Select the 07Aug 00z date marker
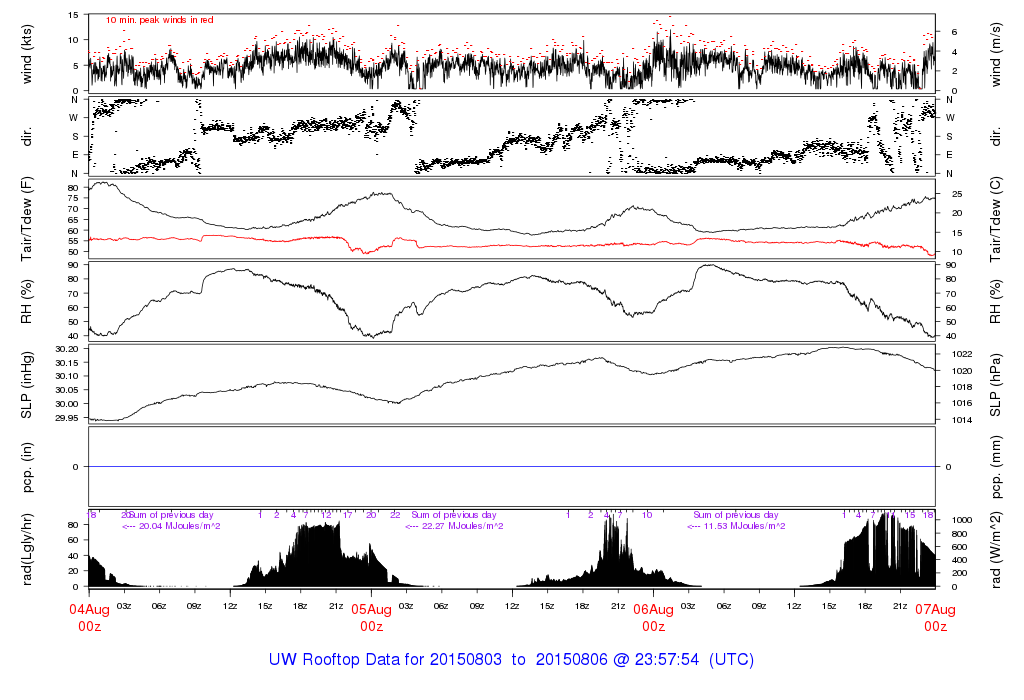Viewport: 1024px width, 700px height. pos(935,617)
